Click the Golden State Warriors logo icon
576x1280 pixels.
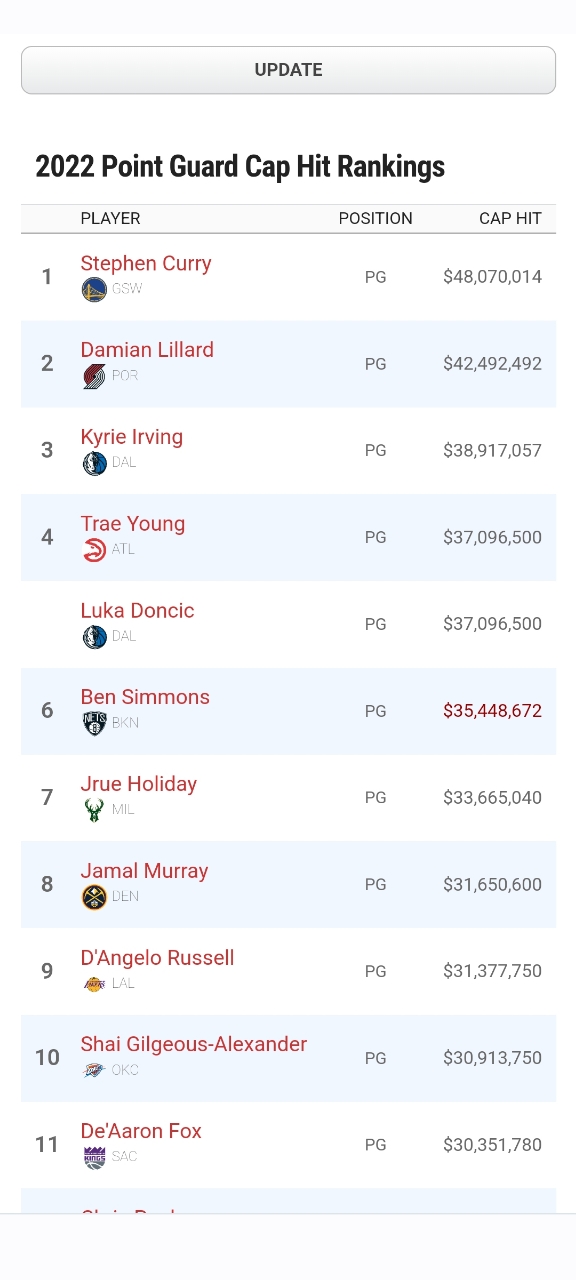point(94,290)
